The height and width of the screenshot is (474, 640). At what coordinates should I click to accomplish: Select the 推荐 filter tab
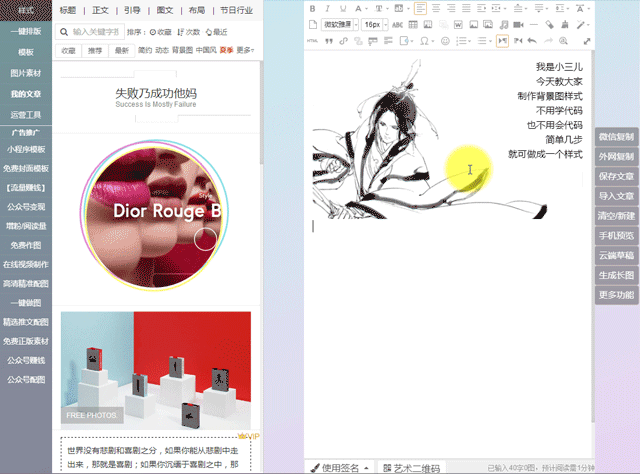95,51
